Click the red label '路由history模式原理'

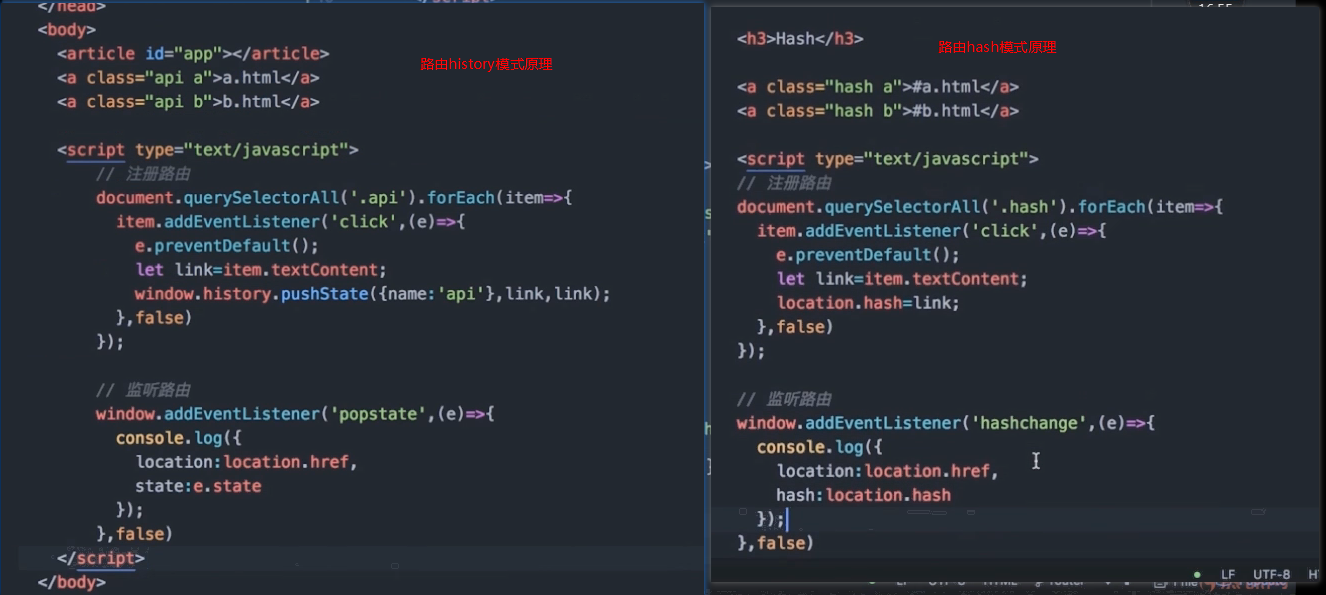pos(486,64)
